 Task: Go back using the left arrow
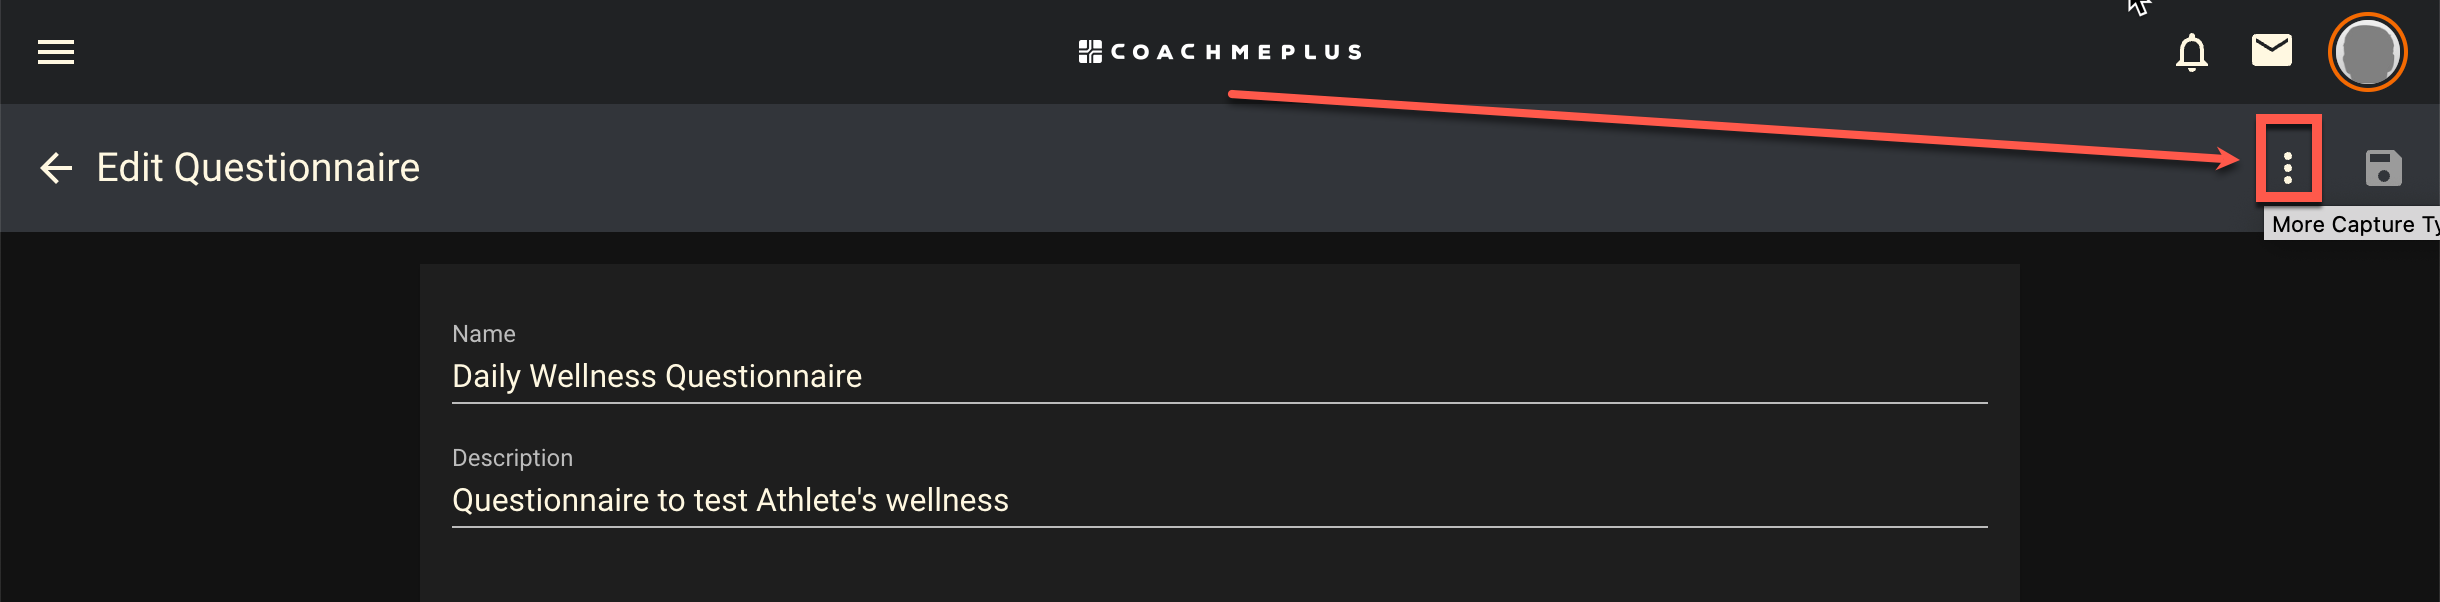[x=56, y=168]
